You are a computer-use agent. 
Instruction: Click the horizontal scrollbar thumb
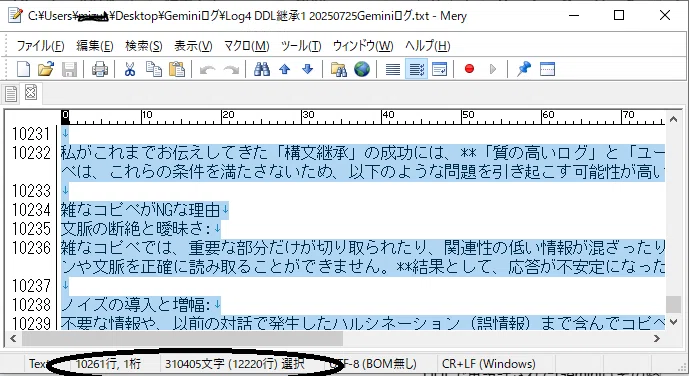tap(182, 338)
